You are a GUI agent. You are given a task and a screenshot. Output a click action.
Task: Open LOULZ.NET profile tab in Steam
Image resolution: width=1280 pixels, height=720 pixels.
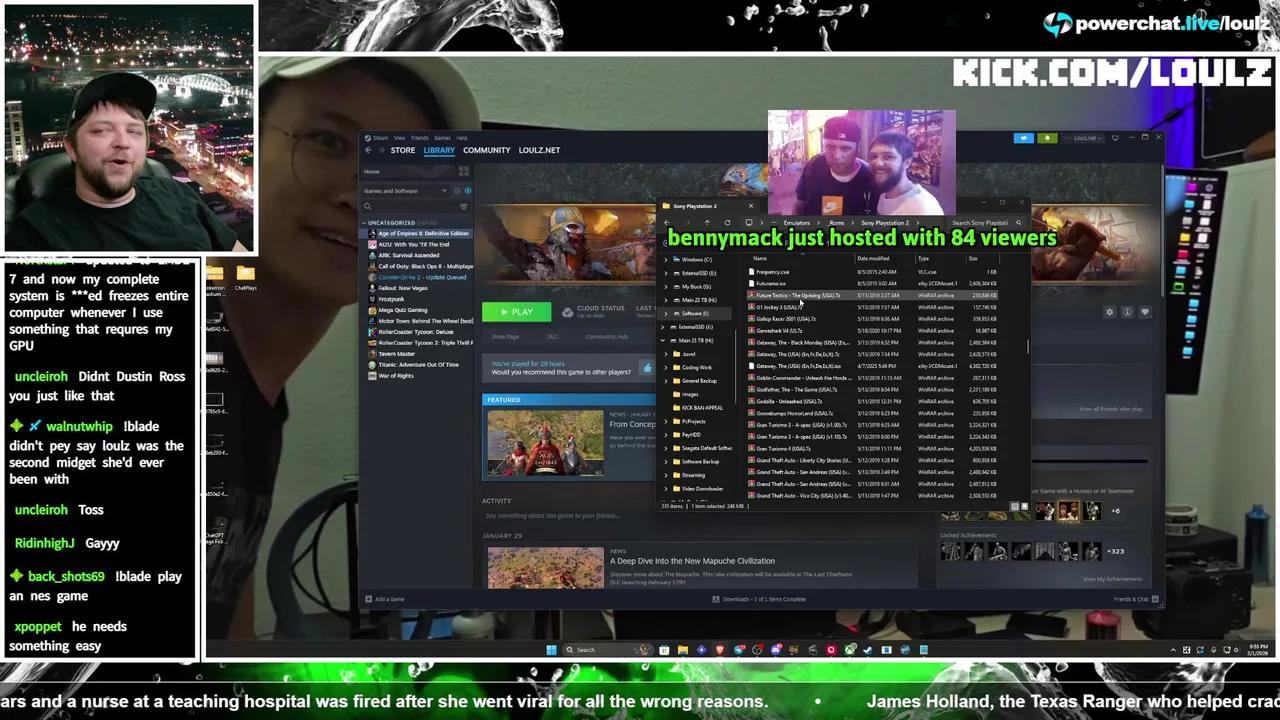click(x=539, y=150)
